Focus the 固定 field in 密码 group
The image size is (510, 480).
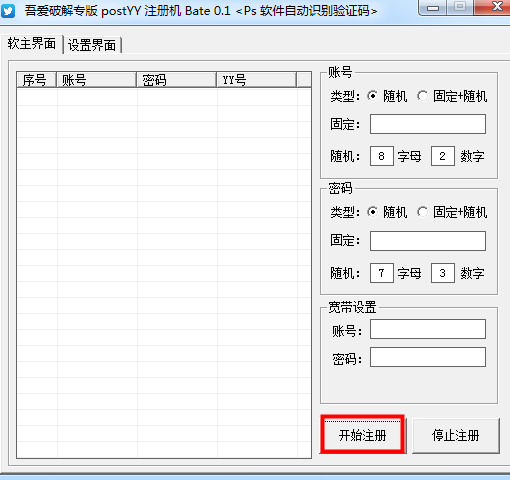pos(428,241)
